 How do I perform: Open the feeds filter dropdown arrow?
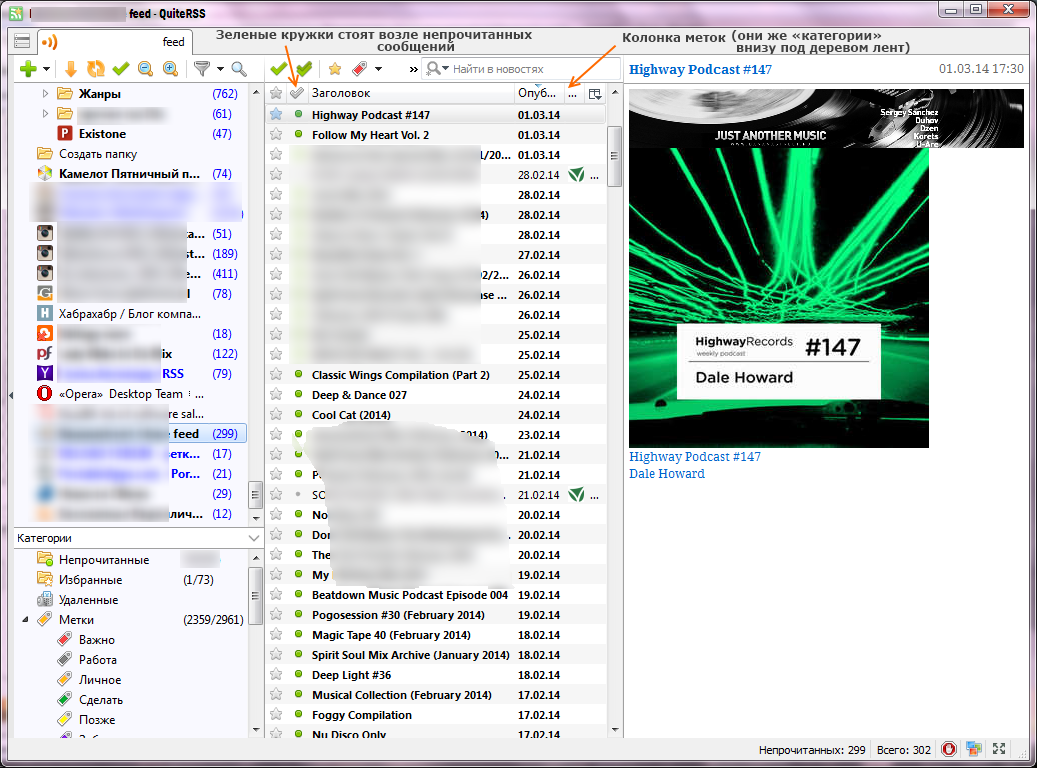[x=220, y=69]
